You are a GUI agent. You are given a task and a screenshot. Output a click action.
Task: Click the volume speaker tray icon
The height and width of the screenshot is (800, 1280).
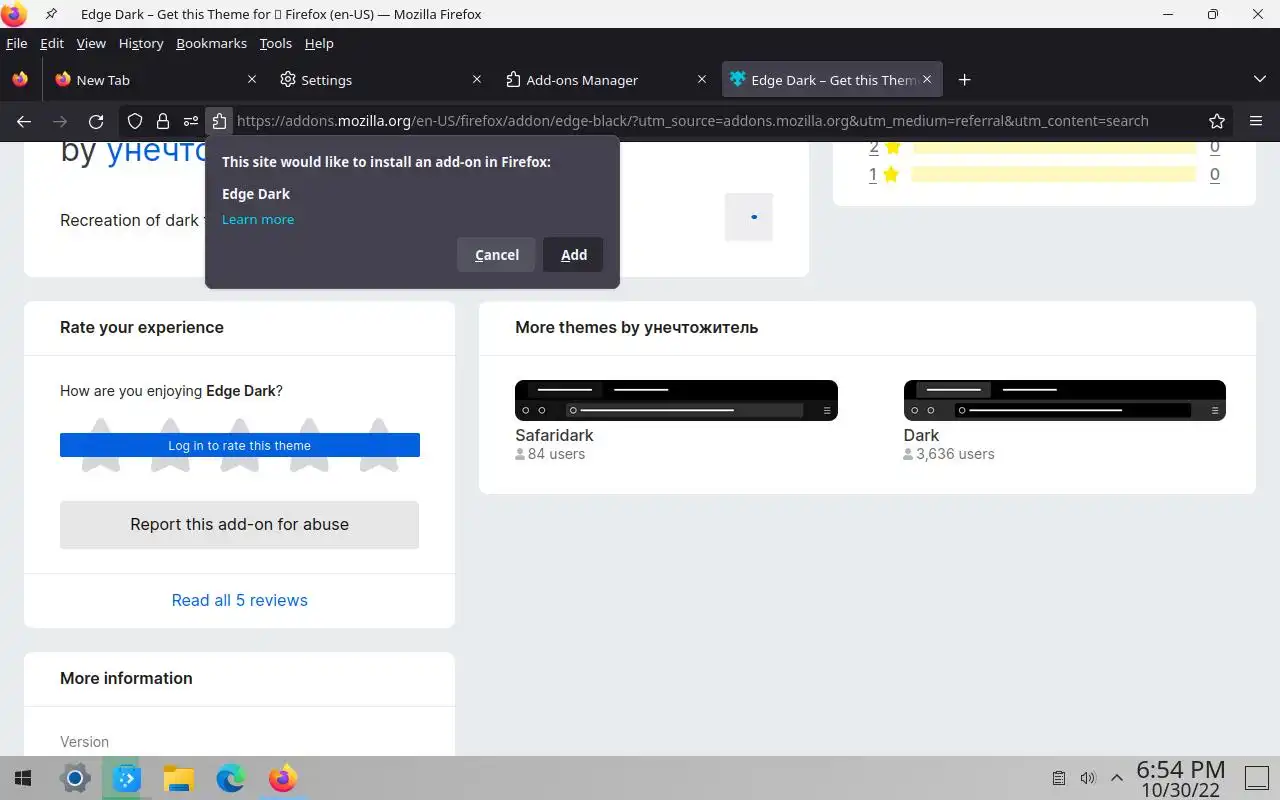tap(1088, 778)
